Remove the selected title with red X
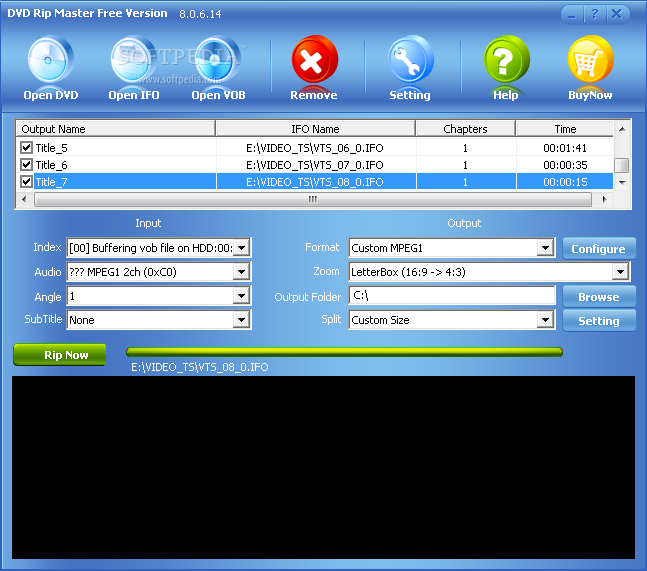Image resolution: width=647 pixels, height=571 pixels. (314, 60)
